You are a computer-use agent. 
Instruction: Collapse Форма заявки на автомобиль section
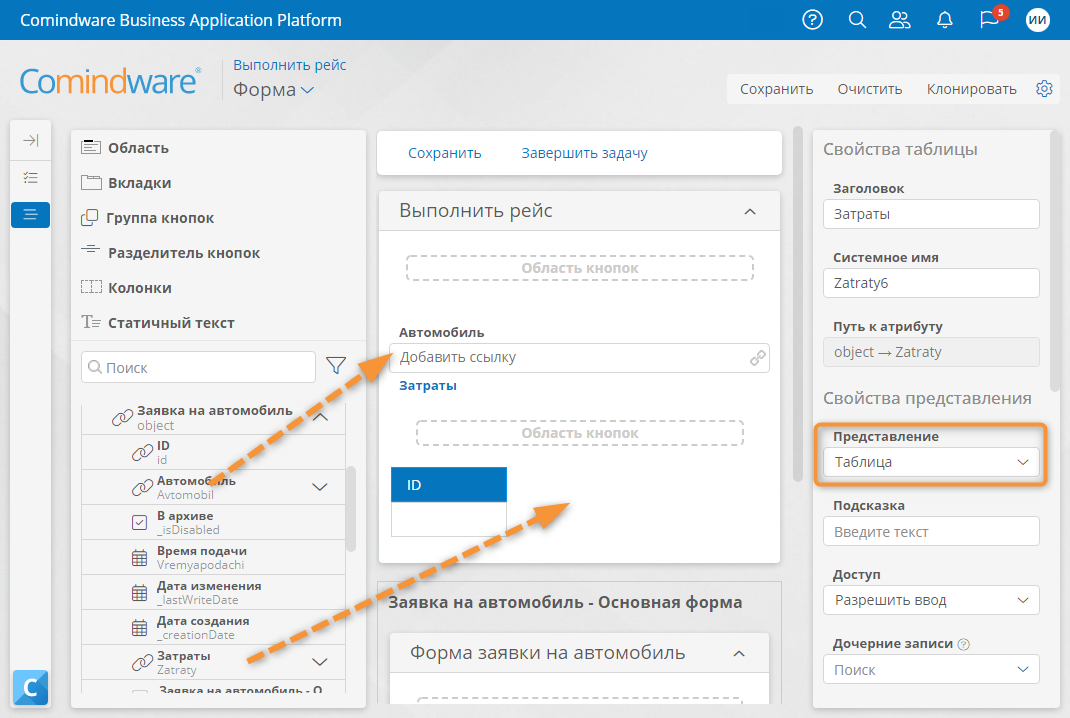(739, 654)
